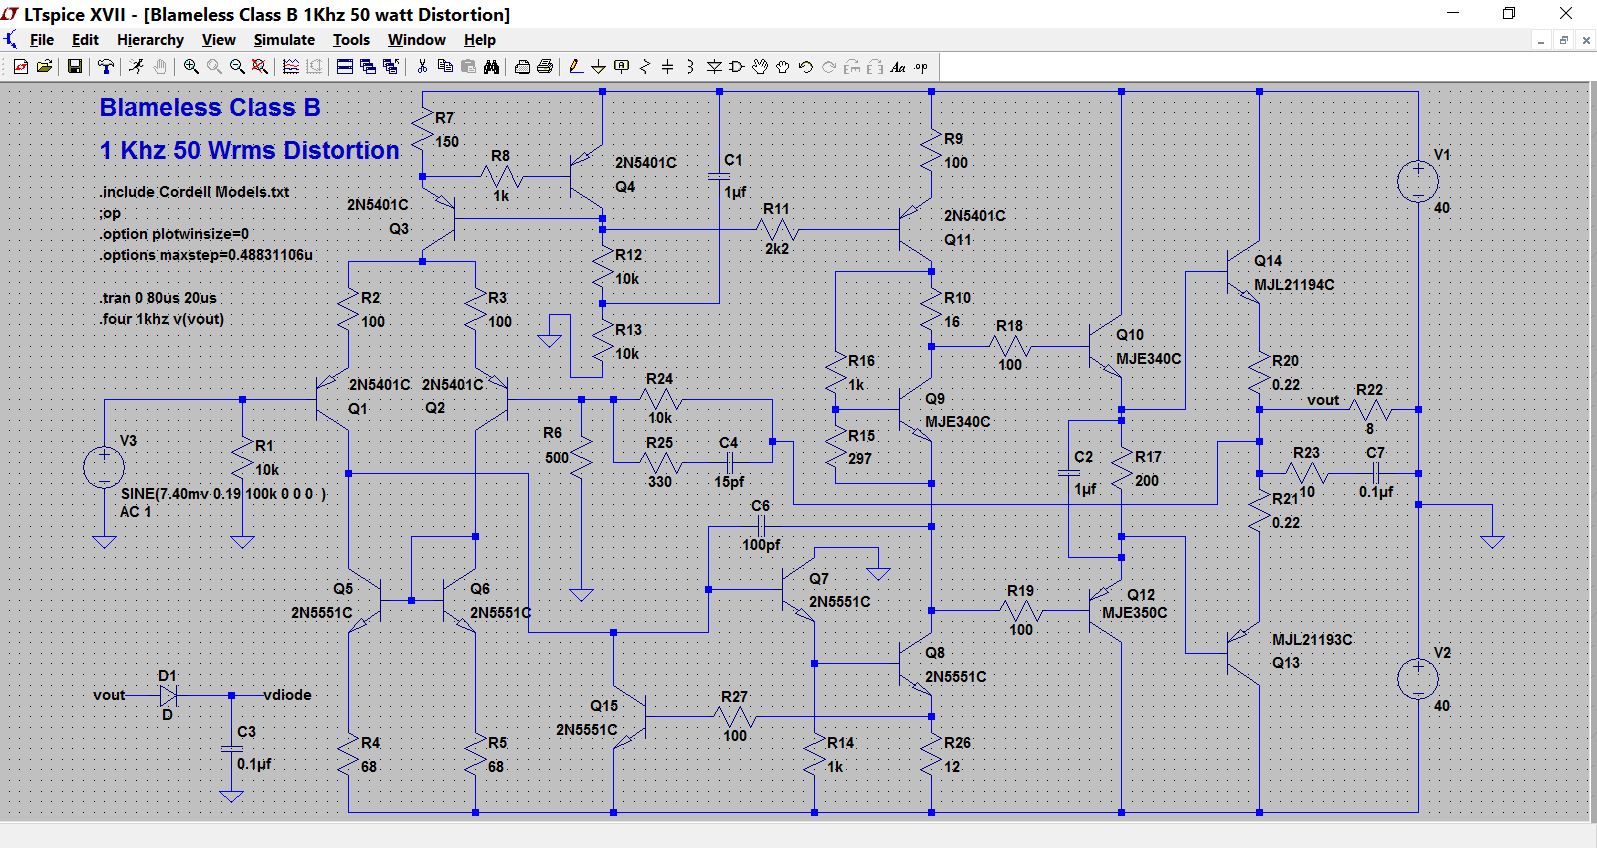Add SPICE directive with .op tool
Screen dimensions: 1597x848
coord(921,67)
